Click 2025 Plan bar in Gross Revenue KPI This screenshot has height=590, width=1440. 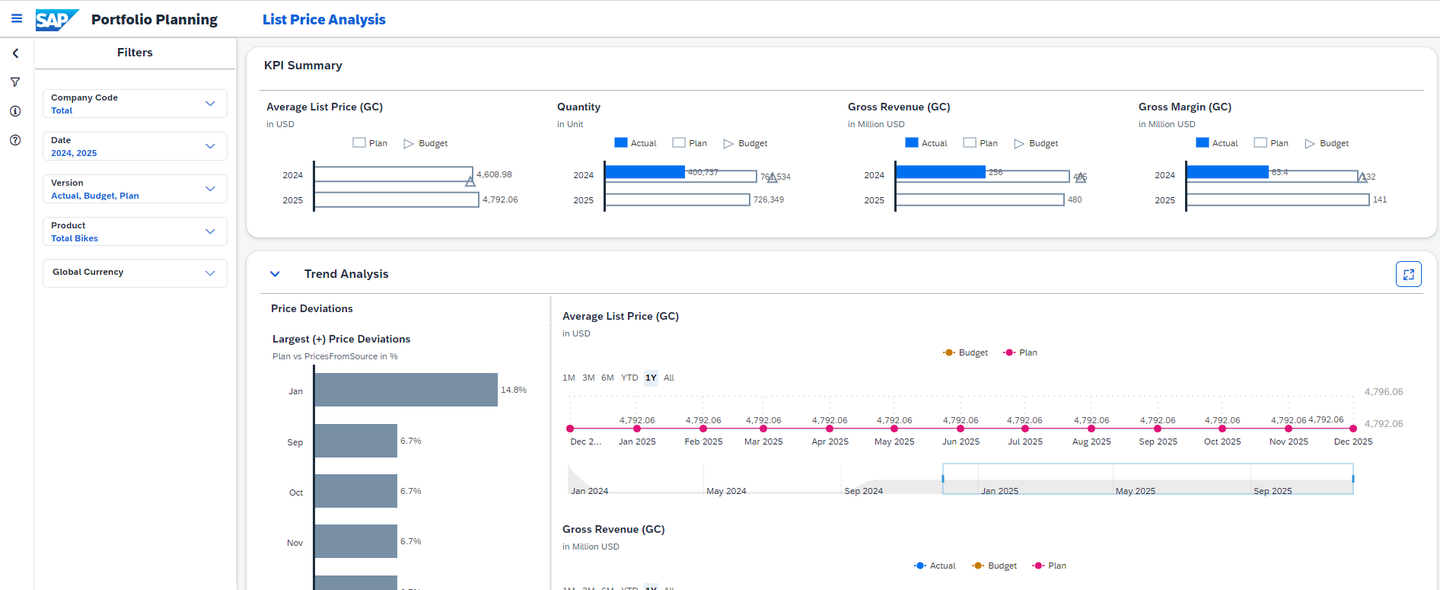coord(980,200)
